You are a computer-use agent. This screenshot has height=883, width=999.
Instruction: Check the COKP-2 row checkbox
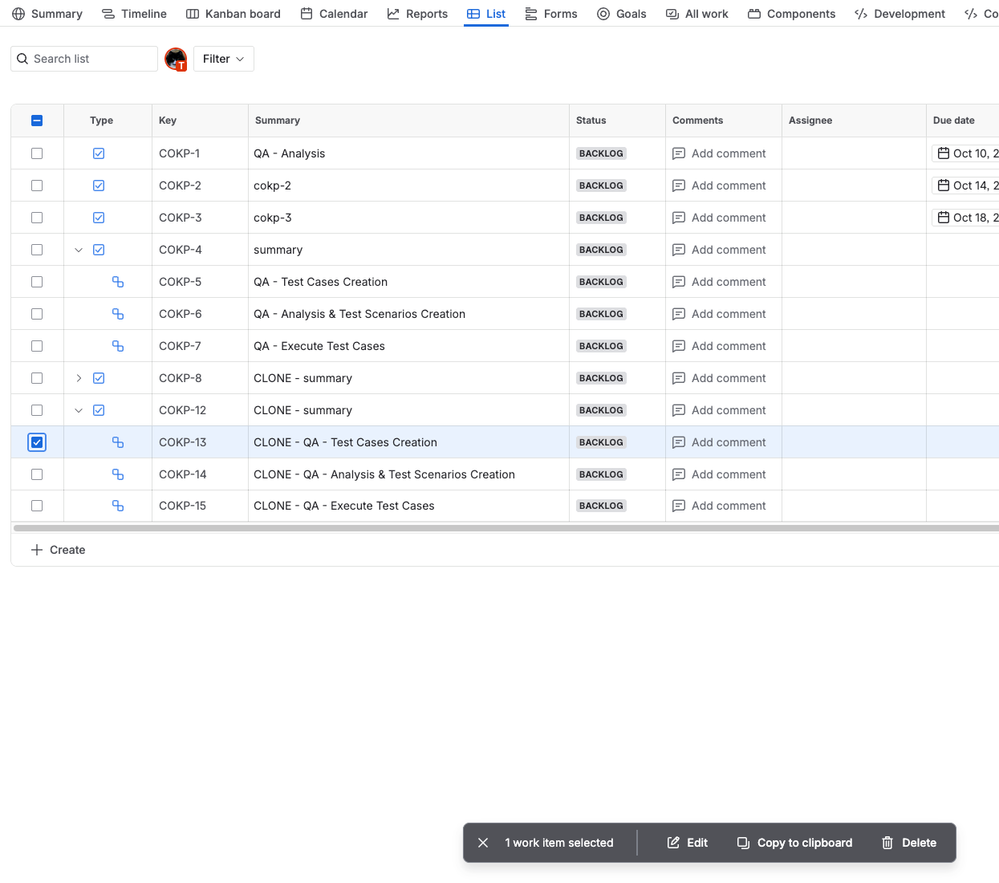pyautogui.click(x=37, y=185)
